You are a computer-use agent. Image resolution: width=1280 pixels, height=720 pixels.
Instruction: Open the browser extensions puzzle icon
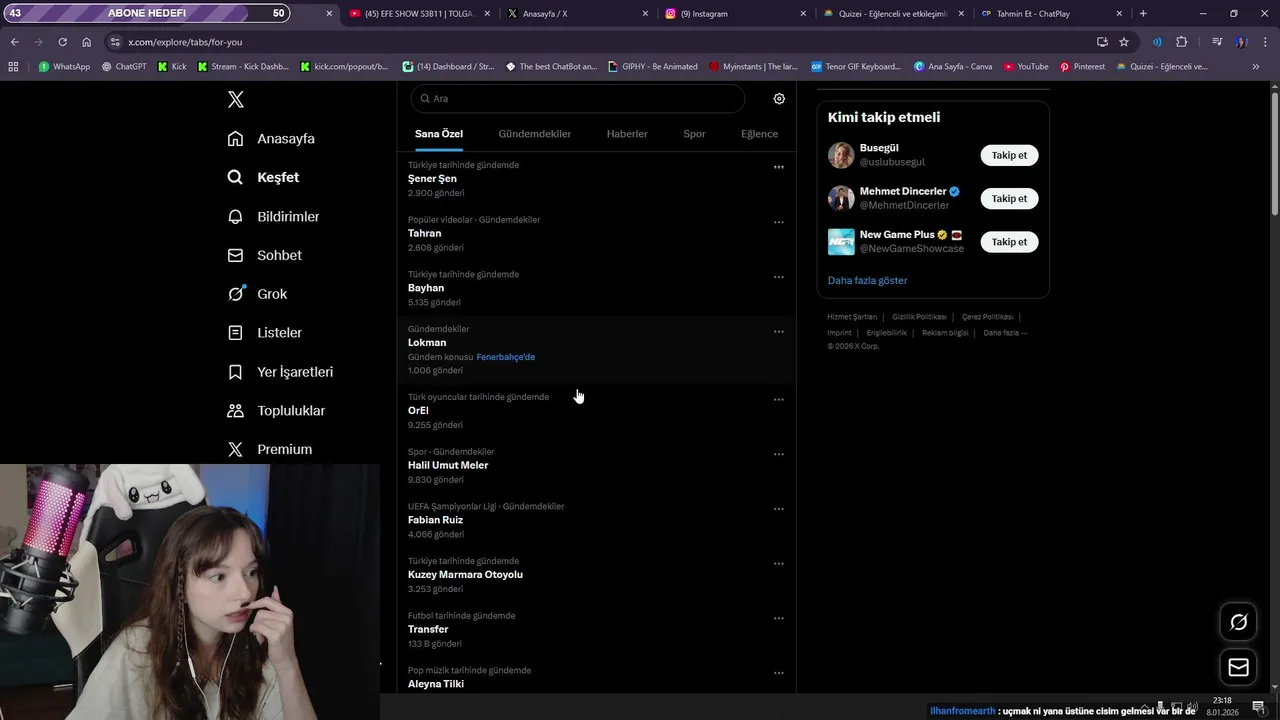(1181, 42)
